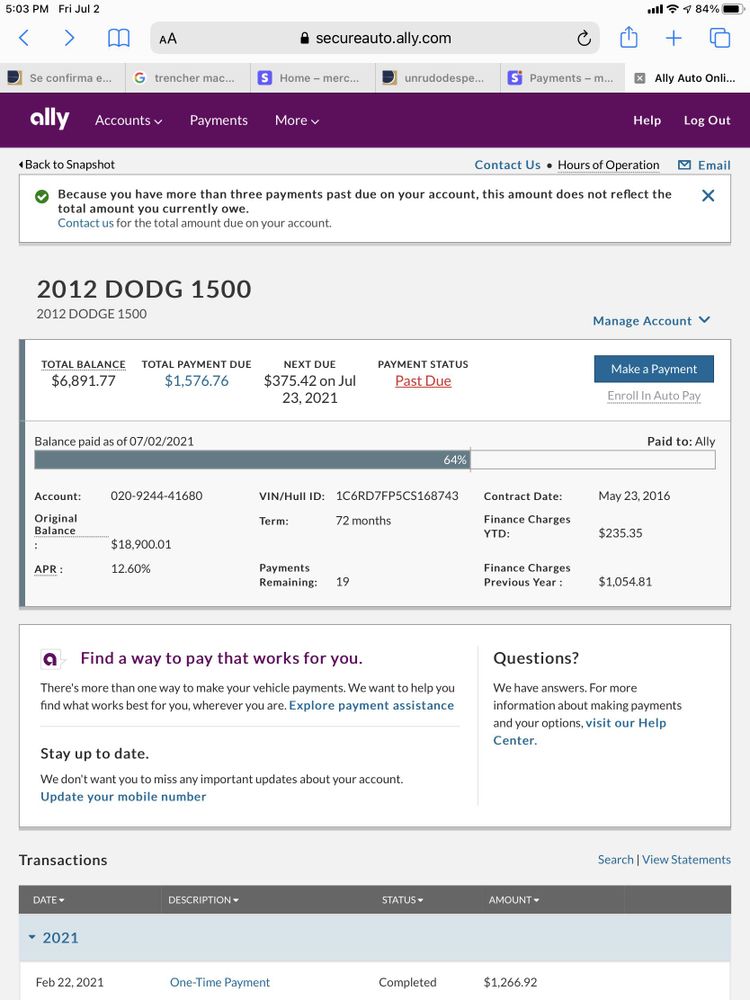This screenshot has height=1000, width=750.
Task: Click 'visit our Help Center' link
Action: coord(579,732)
